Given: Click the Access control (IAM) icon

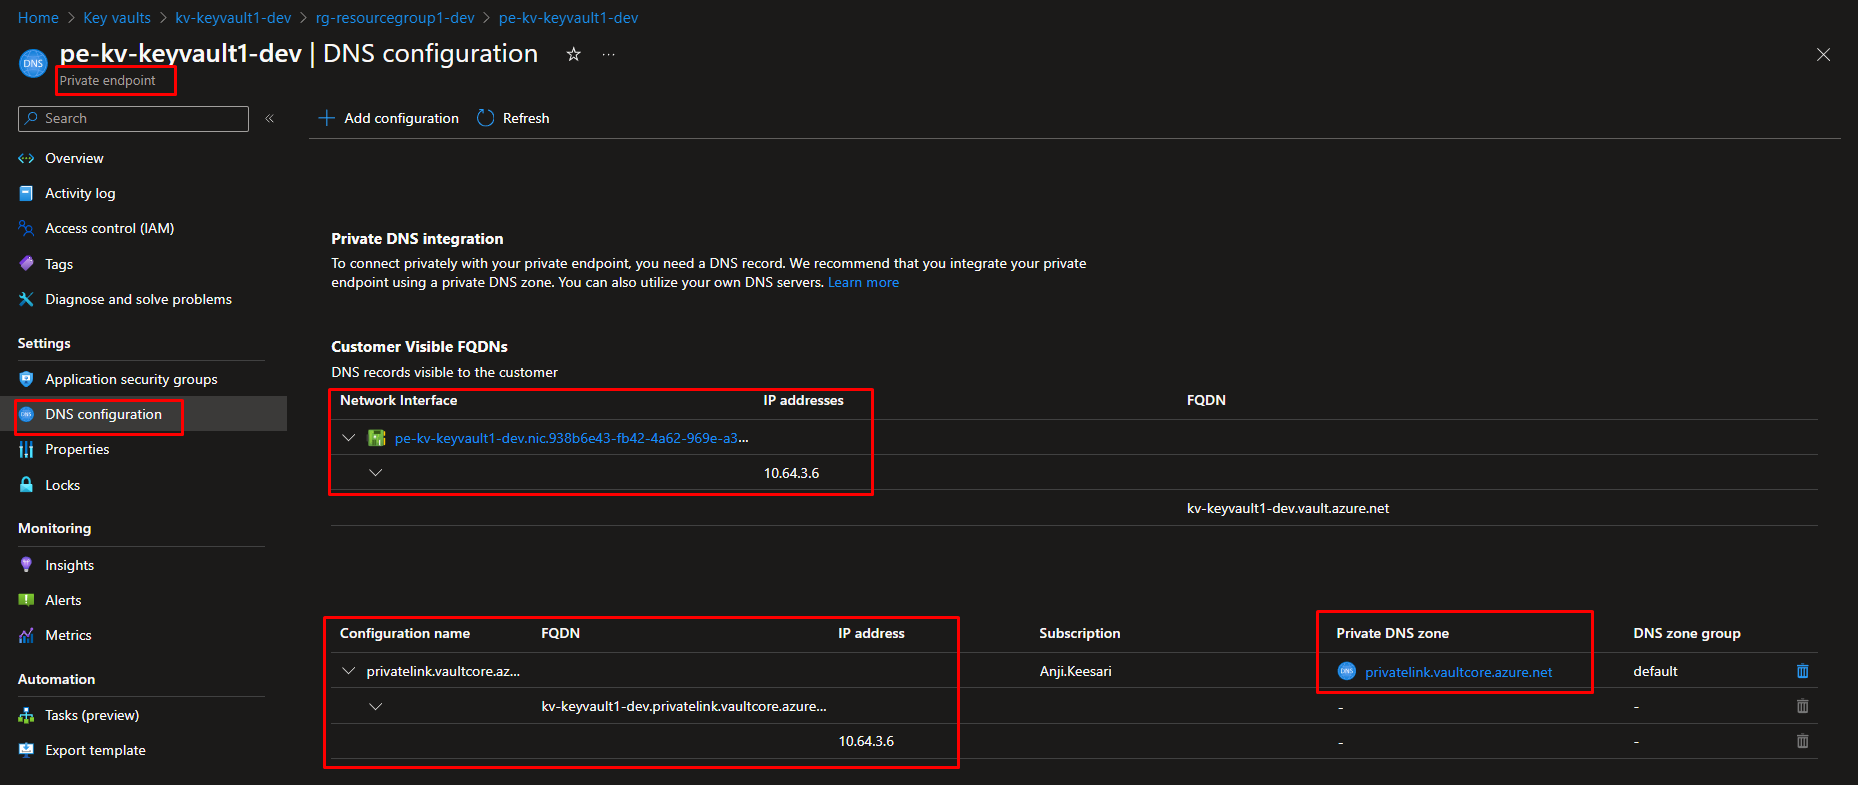Looking at the screenshot, I should pyautogui.click(x=26, y=228).
